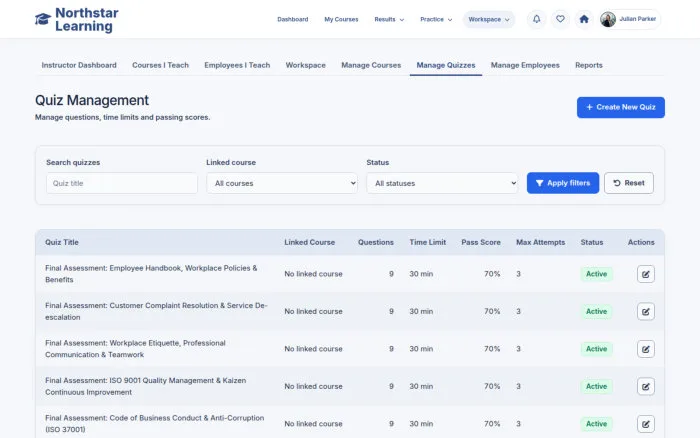
Task: Open the Workspace dropdown in top navigation
Action: click(x=489, y=20)
